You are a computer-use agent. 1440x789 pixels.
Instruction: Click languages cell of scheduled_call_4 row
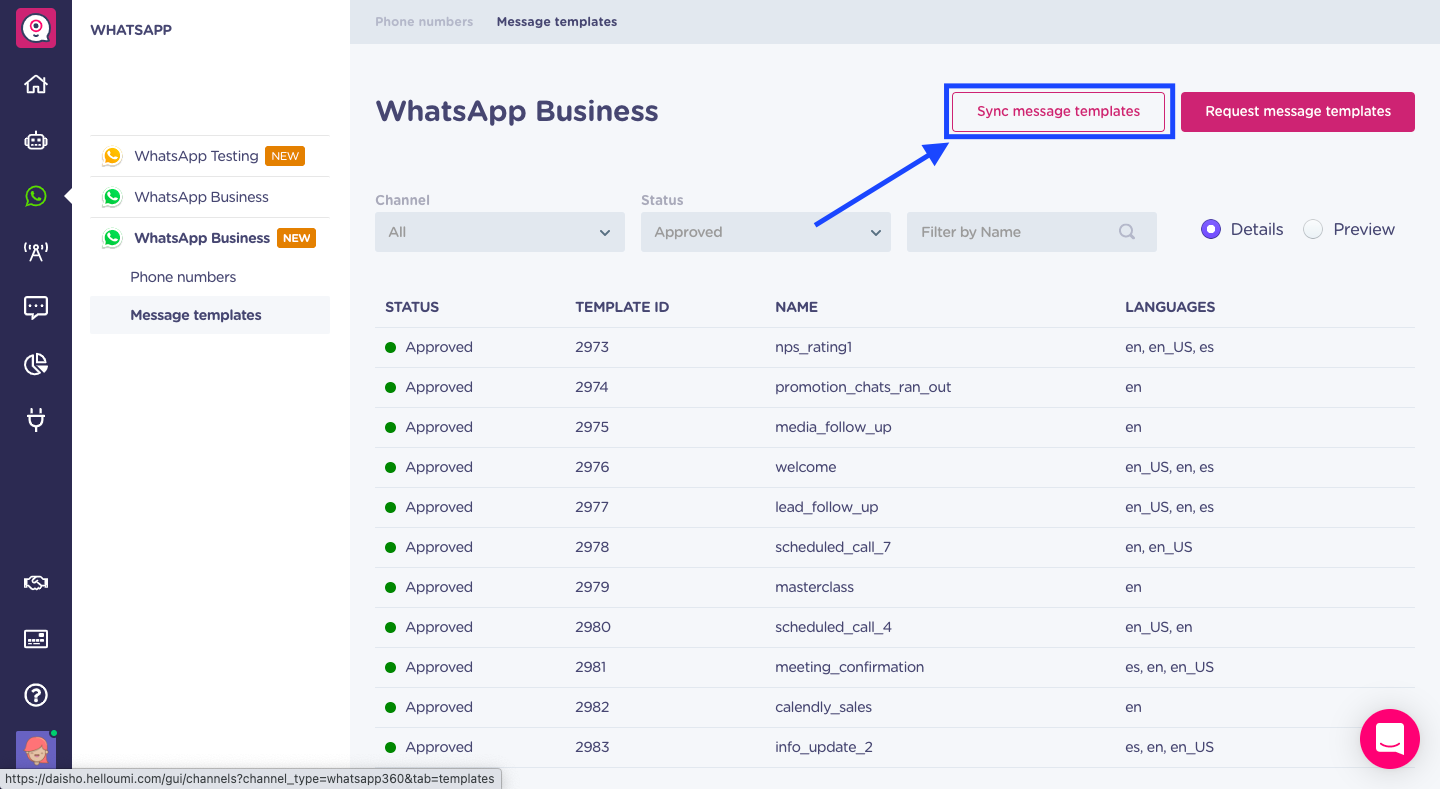click(1159, 627)
